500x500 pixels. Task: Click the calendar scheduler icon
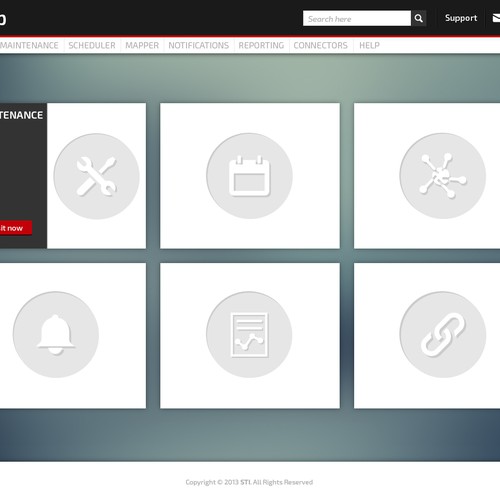(x=249, y=176)
